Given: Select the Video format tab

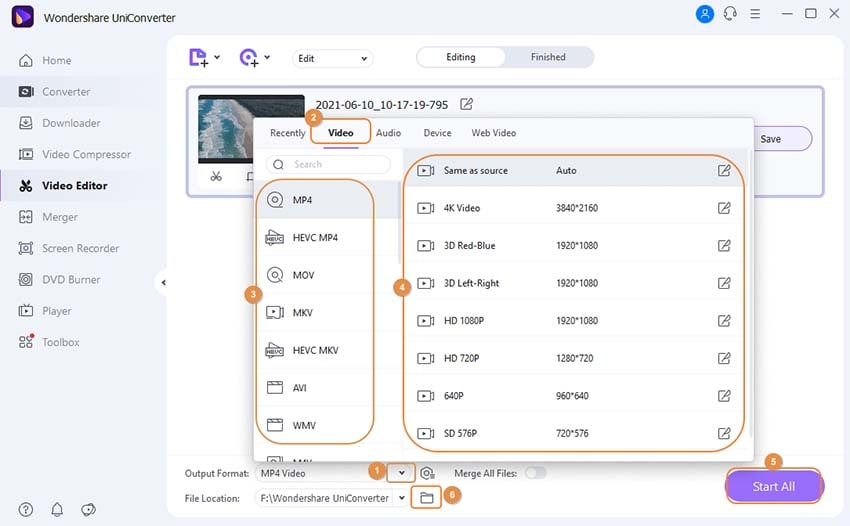Looking at the screenshot, I should tap(340, 133).
